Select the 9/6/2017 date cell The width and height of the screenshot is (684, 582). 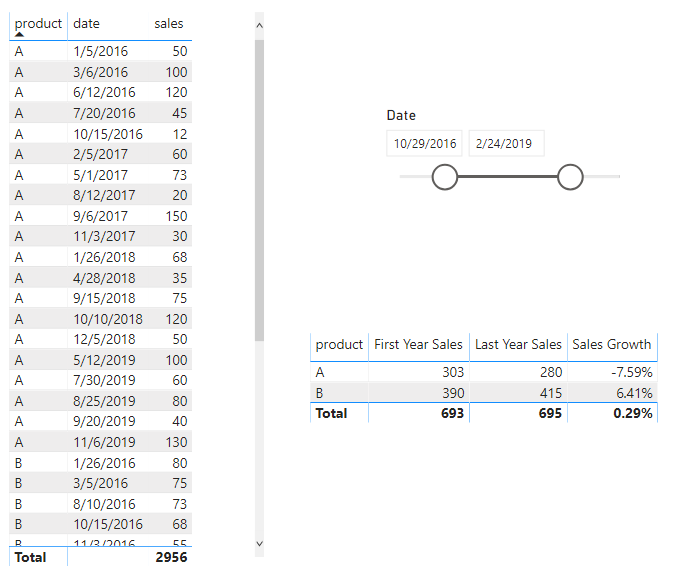click(100, 216)
